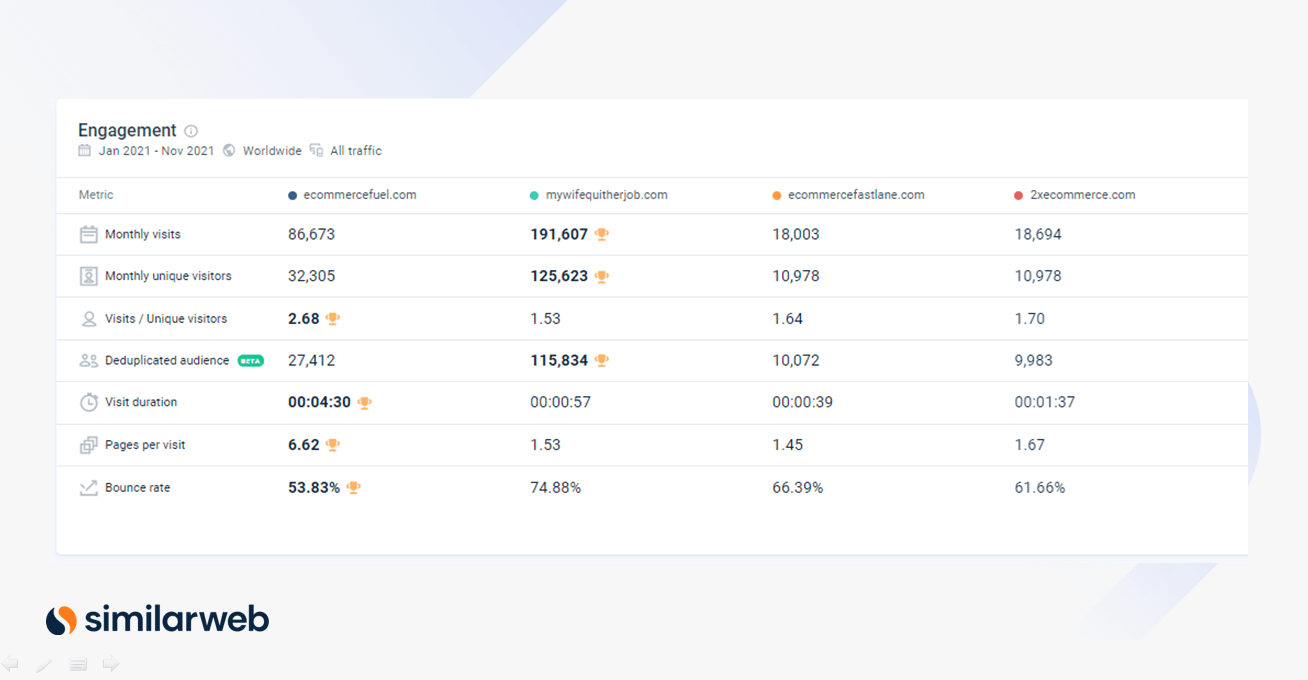Go to next slide arrow
Viewport: 1308px width, 680px height.
(111, 664)
